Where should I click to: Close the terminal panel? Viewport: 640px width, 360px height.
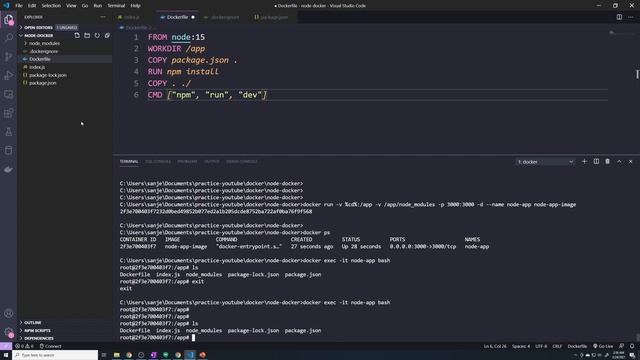pyautogui.click(x=630, y=162)
